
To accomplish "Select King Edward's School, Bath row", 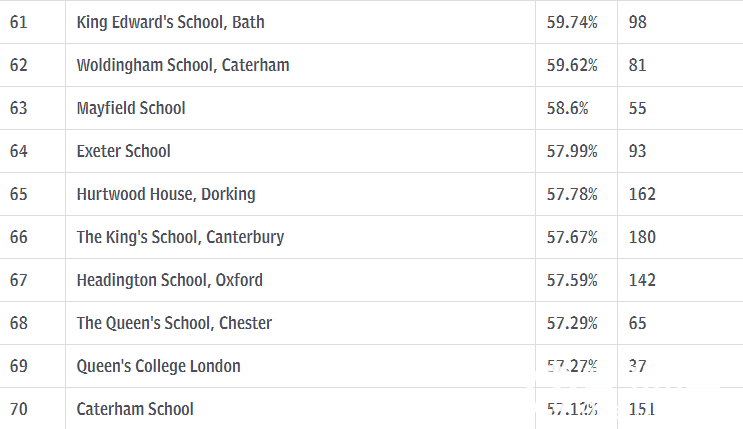I will tap(372, 22).
